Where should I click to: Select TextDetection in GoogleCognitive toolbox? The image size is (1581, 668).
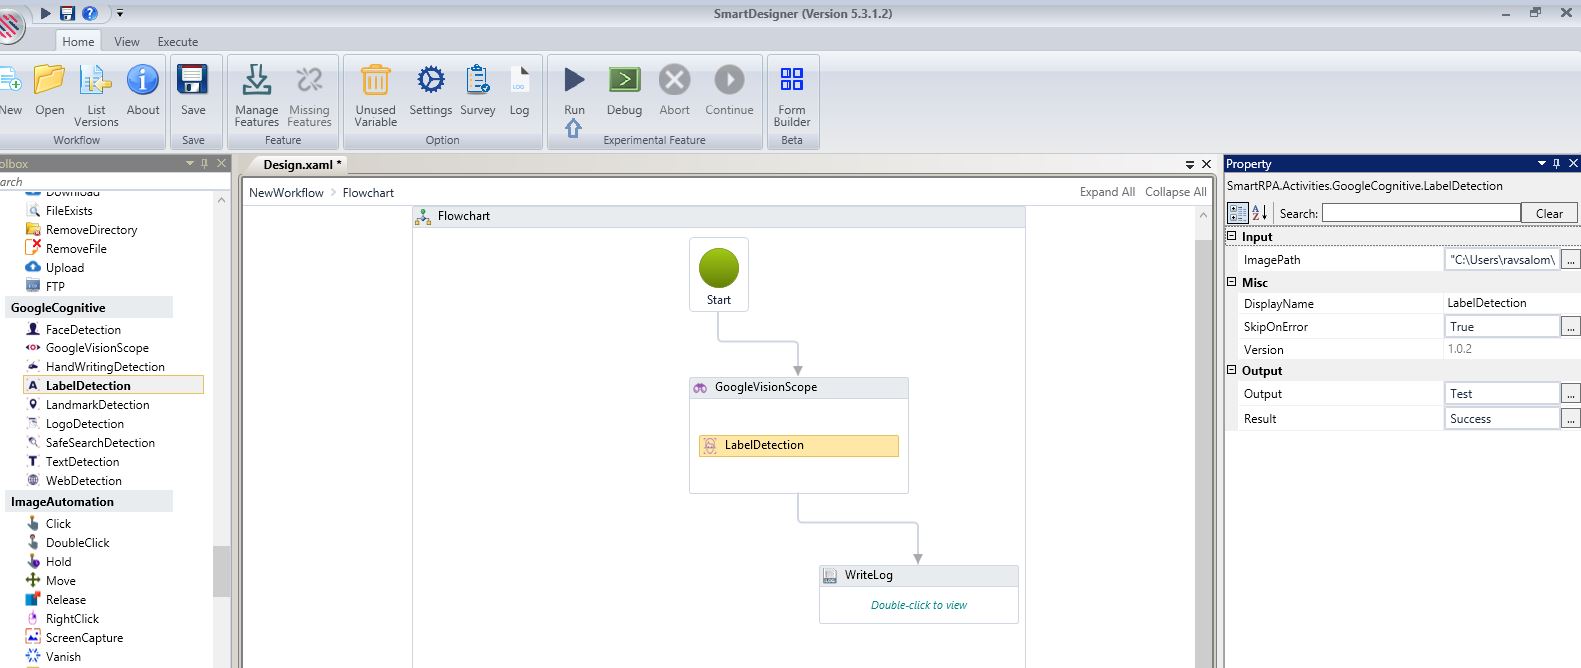click(x=82, y=462)
